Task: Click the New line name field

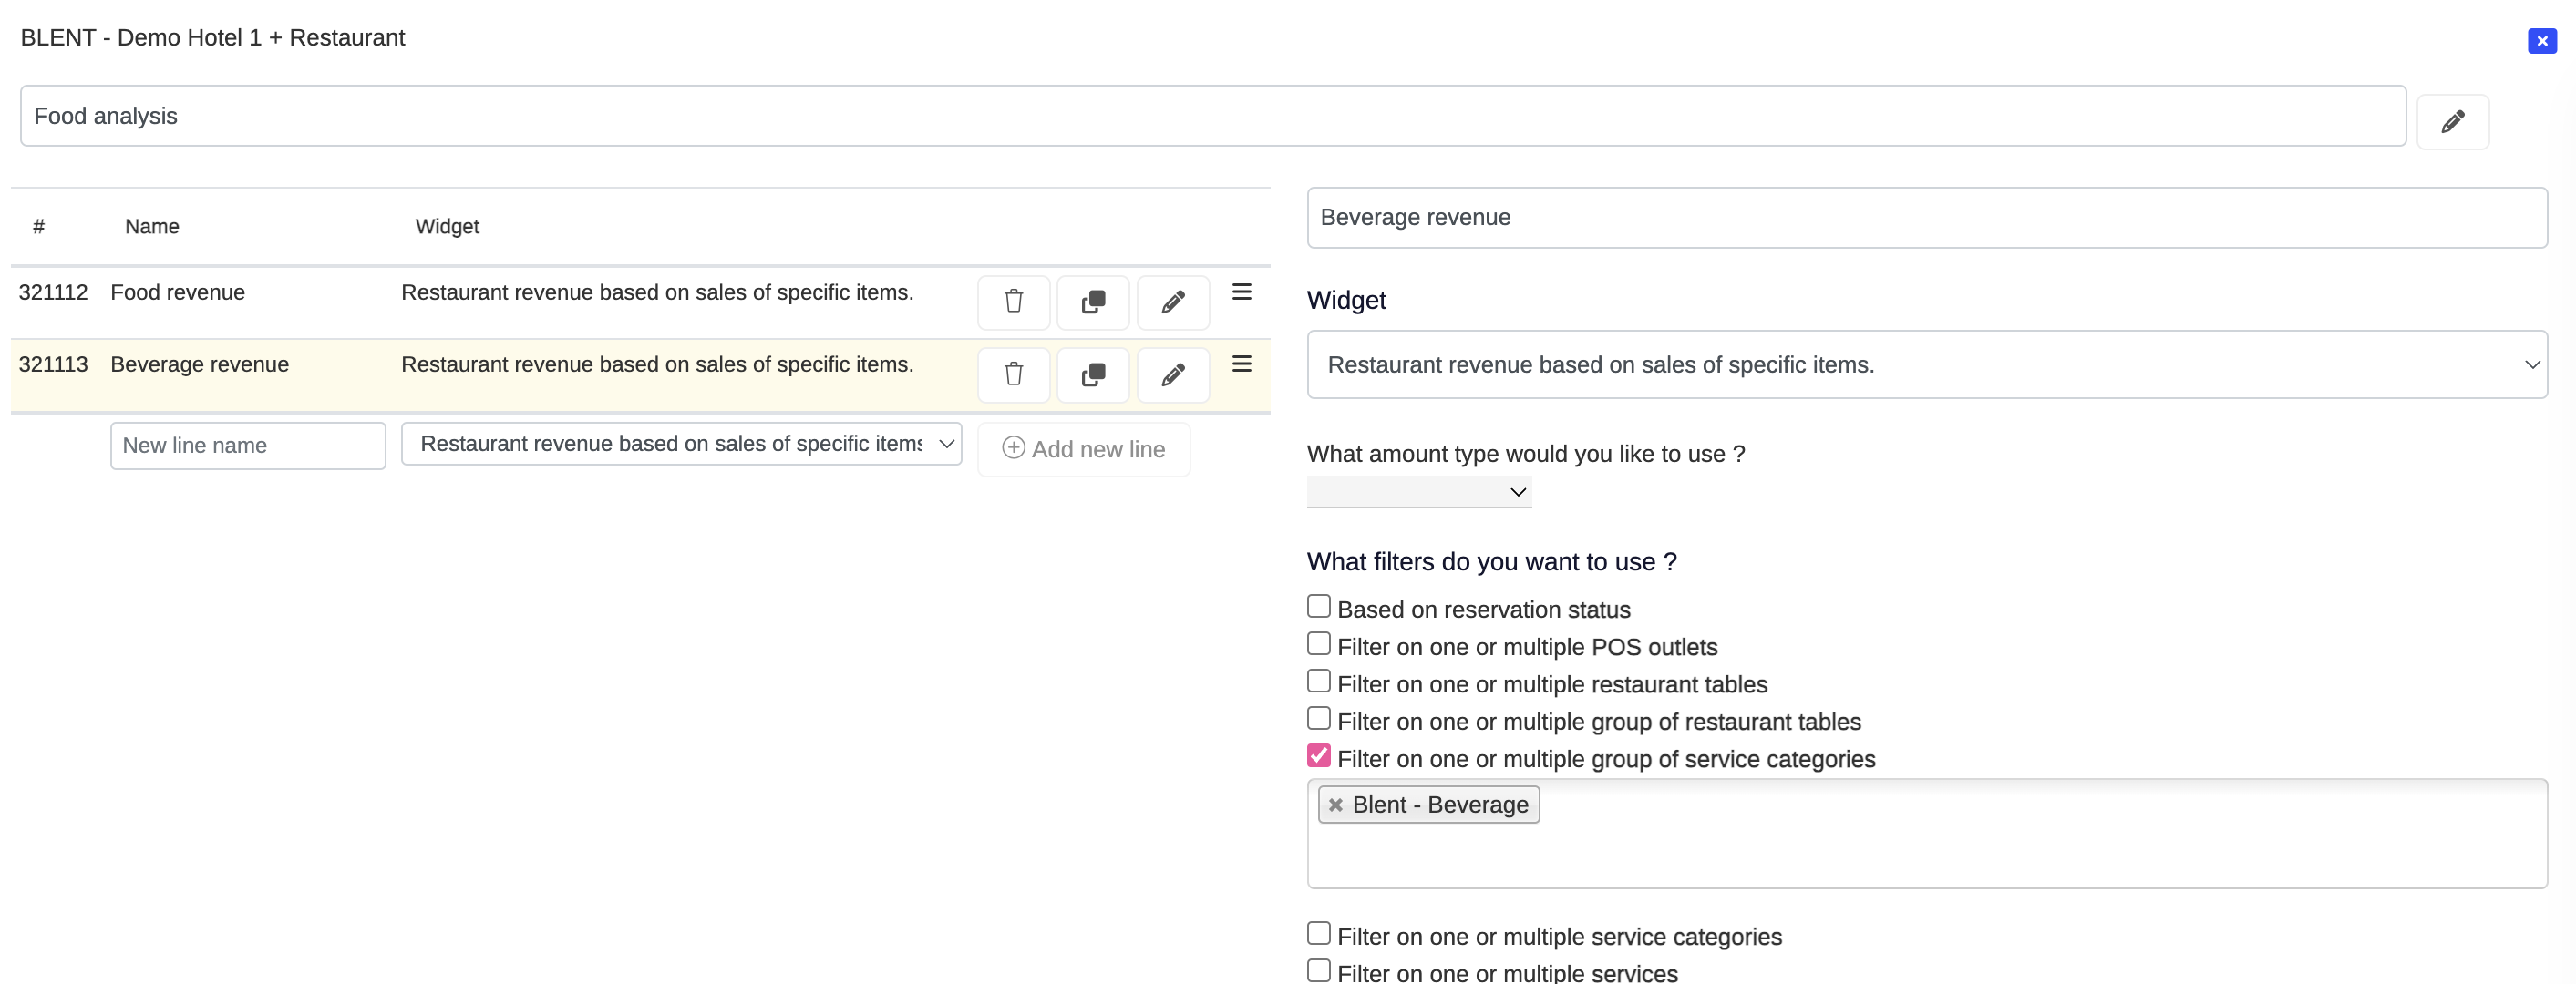Action: [x=247, y=446]
